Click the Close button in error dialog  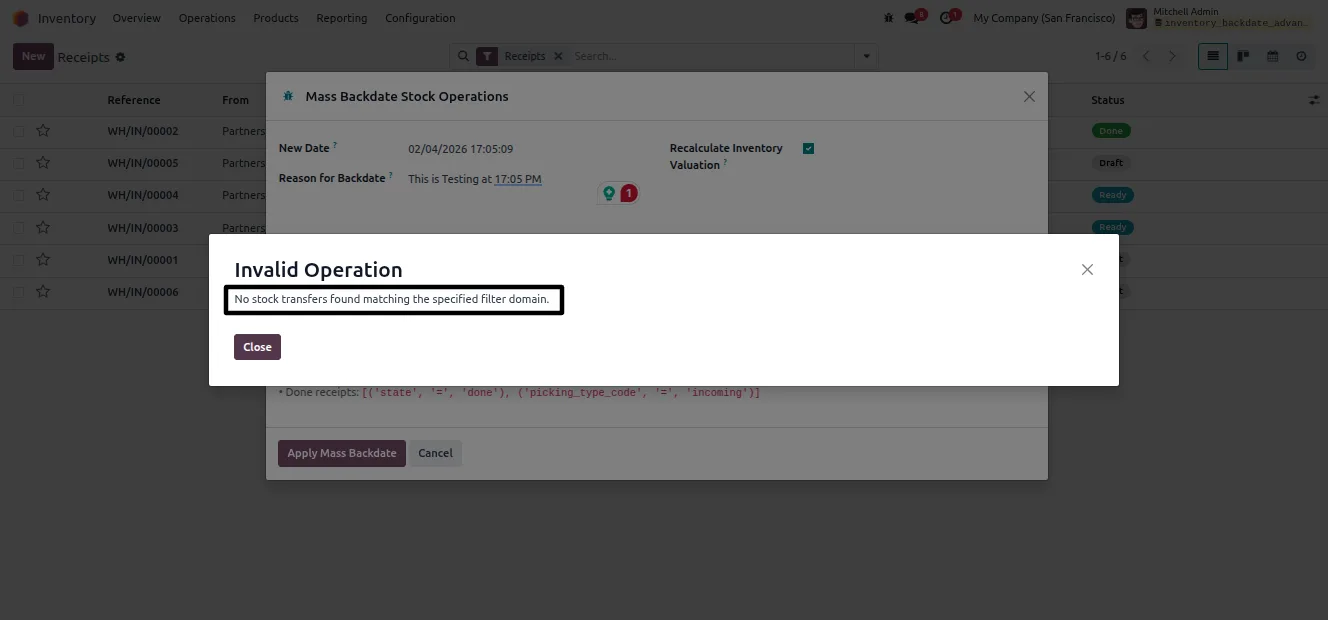tap(257, 347)
